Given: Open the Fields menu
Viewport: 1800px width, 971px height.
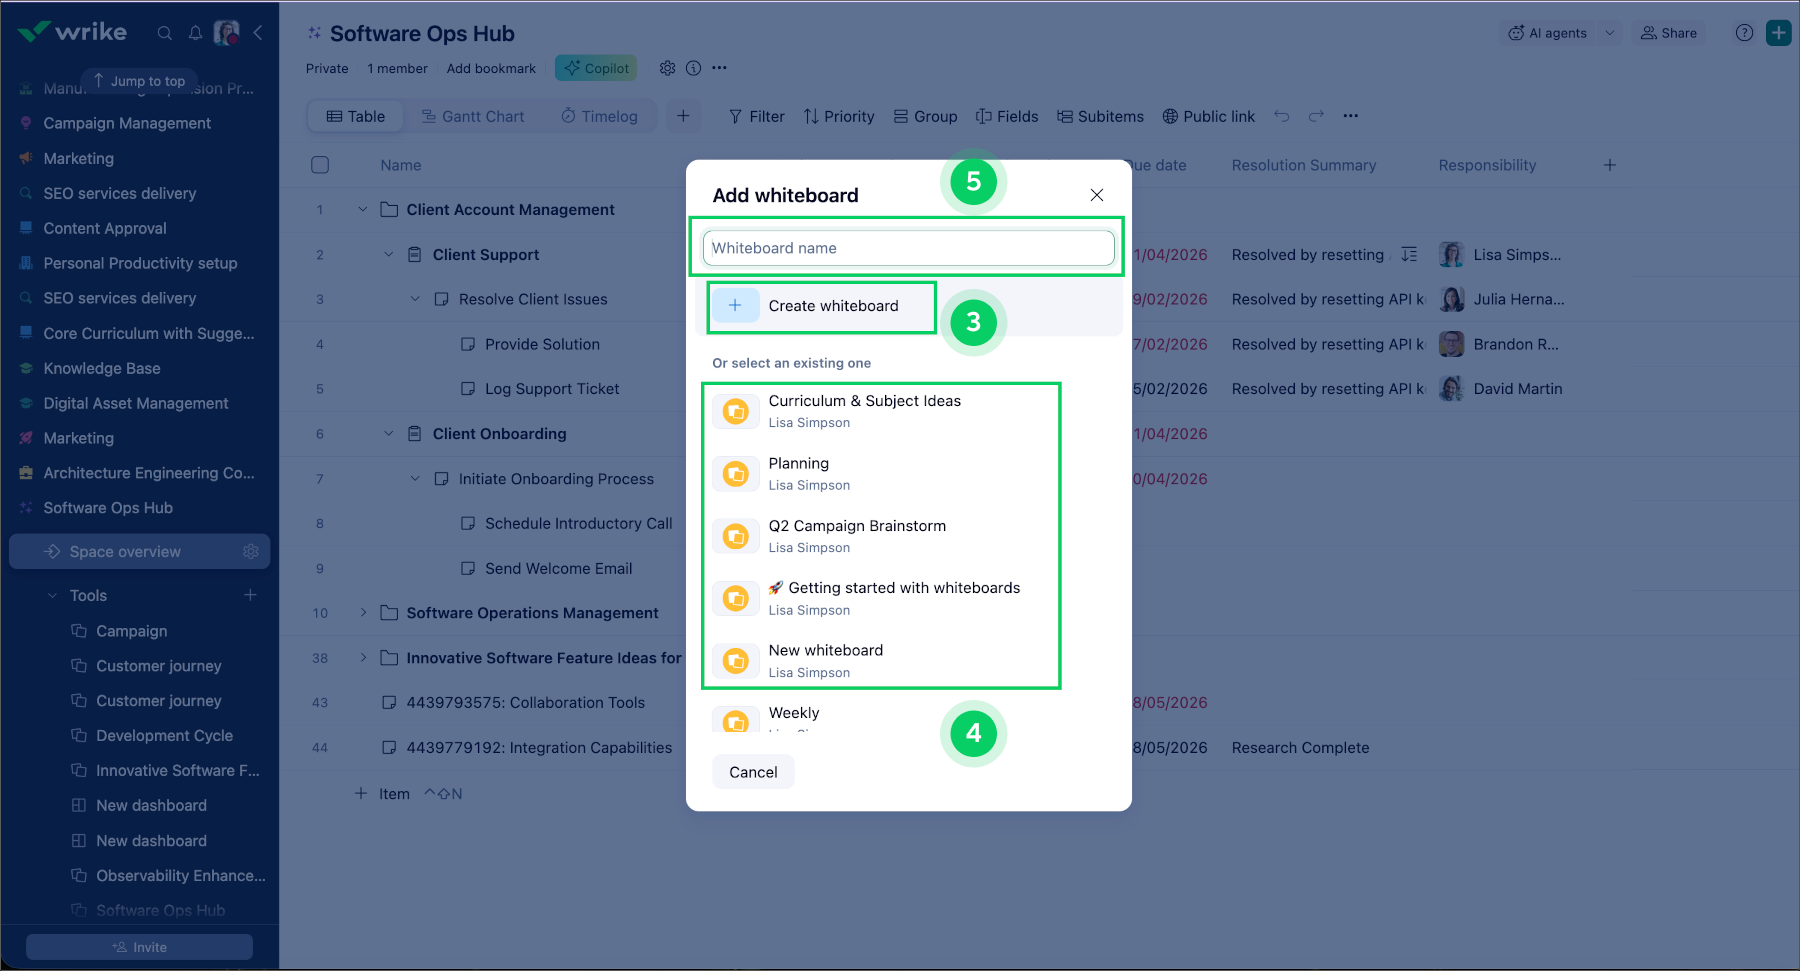Looking at the screenshot, I should tap(1007, 116).
